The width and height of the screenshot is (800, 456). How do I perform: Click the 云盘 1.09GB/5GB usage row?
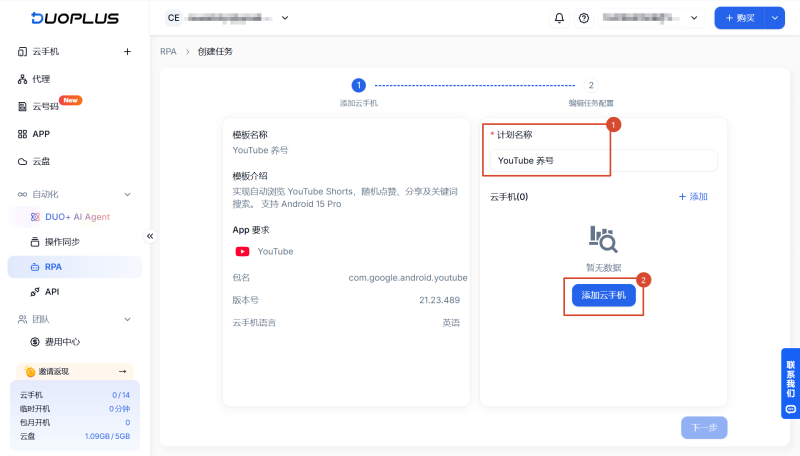(x=74, y=436)
